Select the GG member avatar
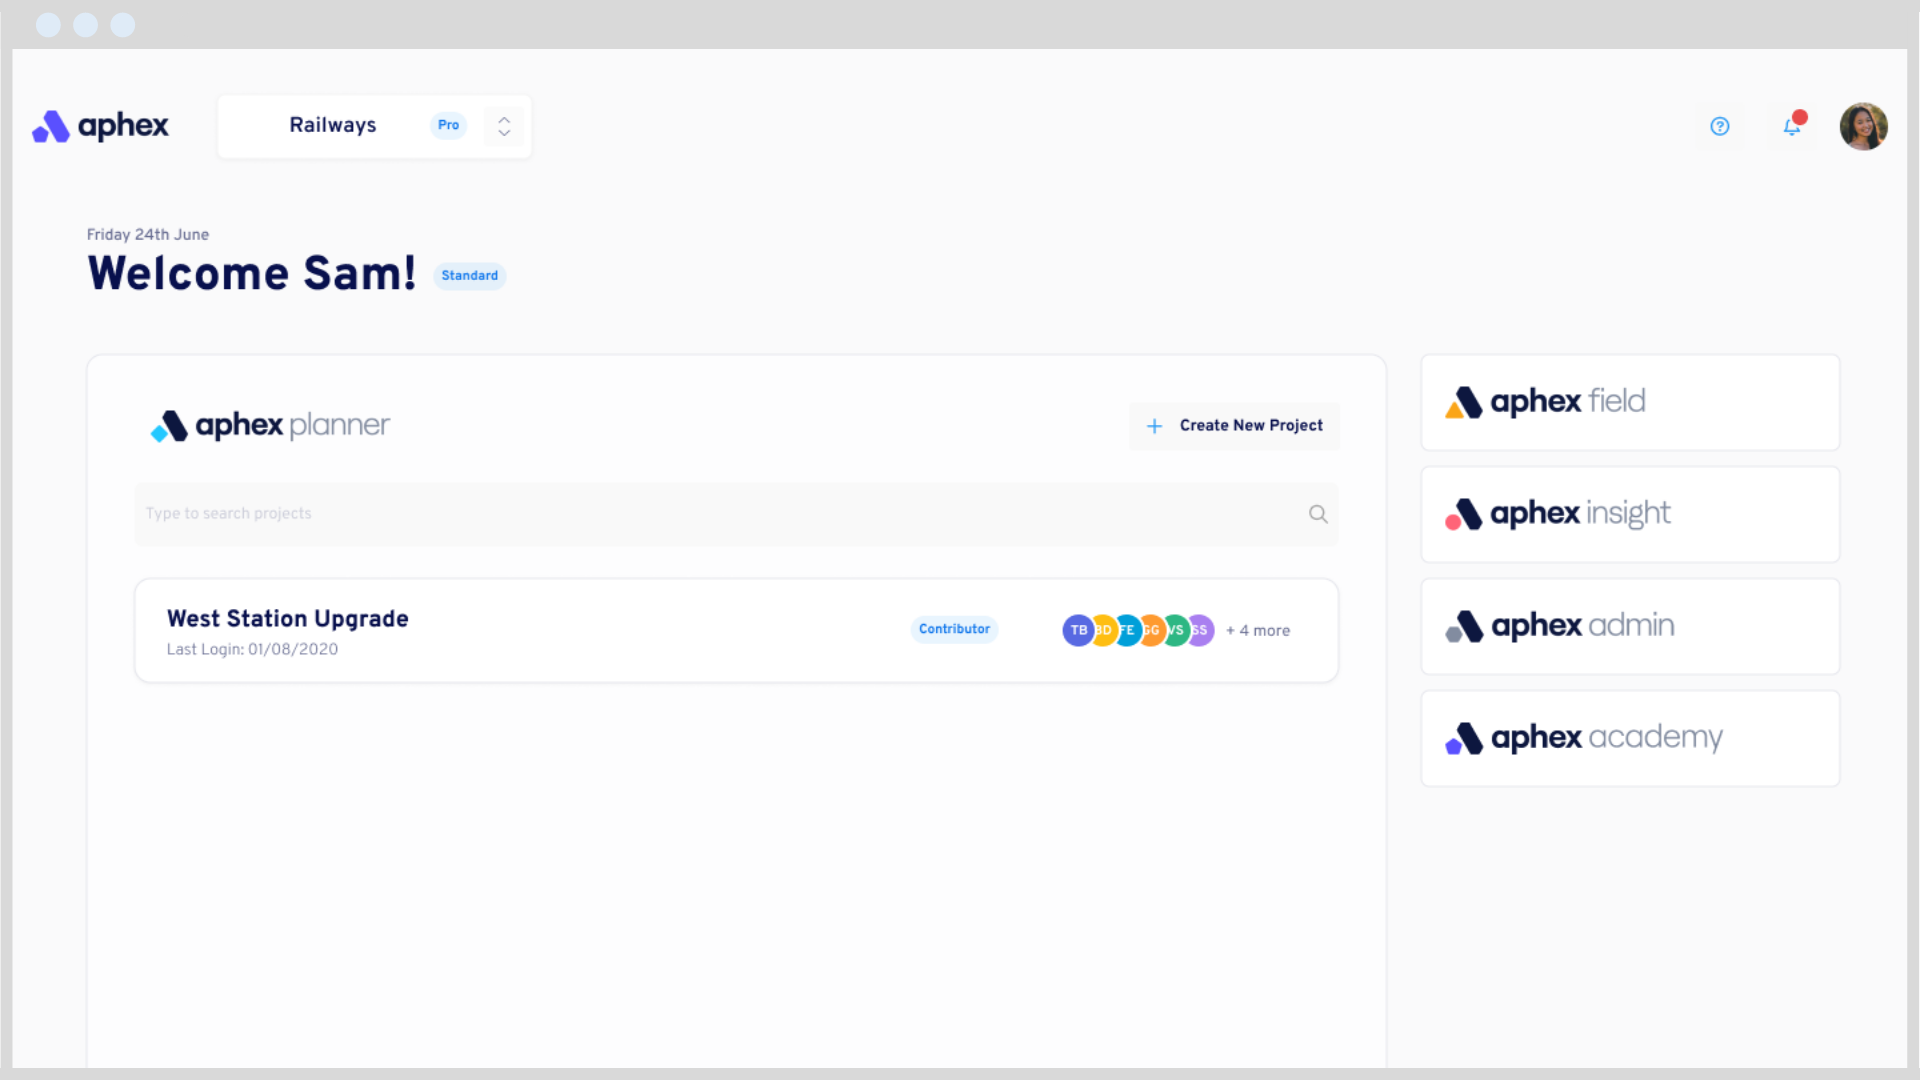Viewport: 1920px width, 1080px height. (1152, 630)
